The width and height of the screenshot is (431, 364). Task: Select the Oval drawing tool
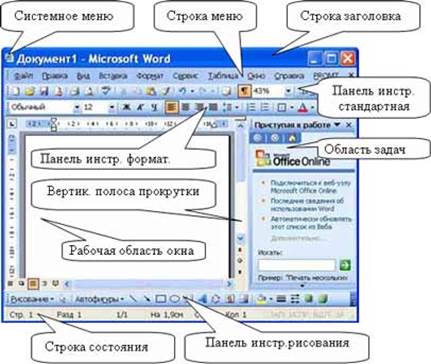174,299
